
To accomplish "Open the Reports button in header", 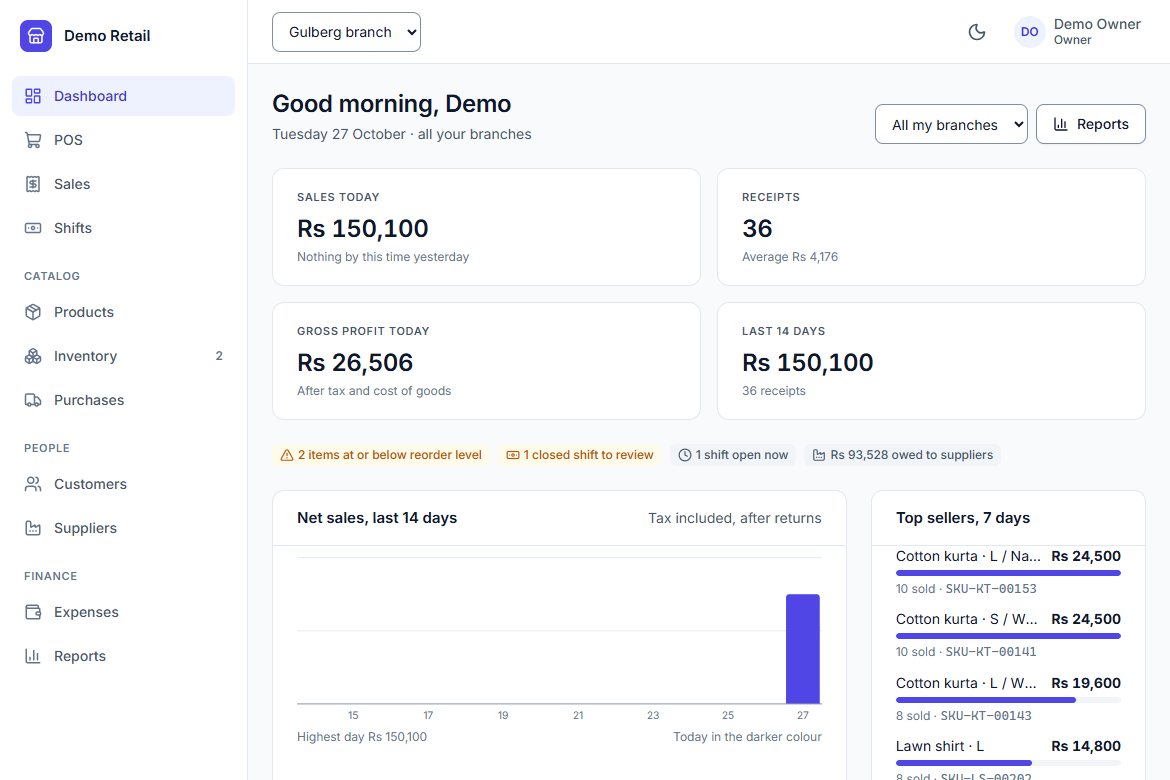I will point(1090,125).
